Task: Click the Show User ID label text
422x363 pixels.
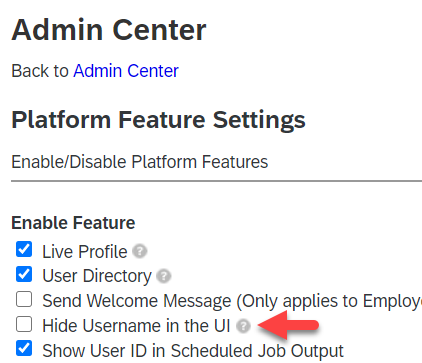Action: pyautogui.click(x=193, y=351)
